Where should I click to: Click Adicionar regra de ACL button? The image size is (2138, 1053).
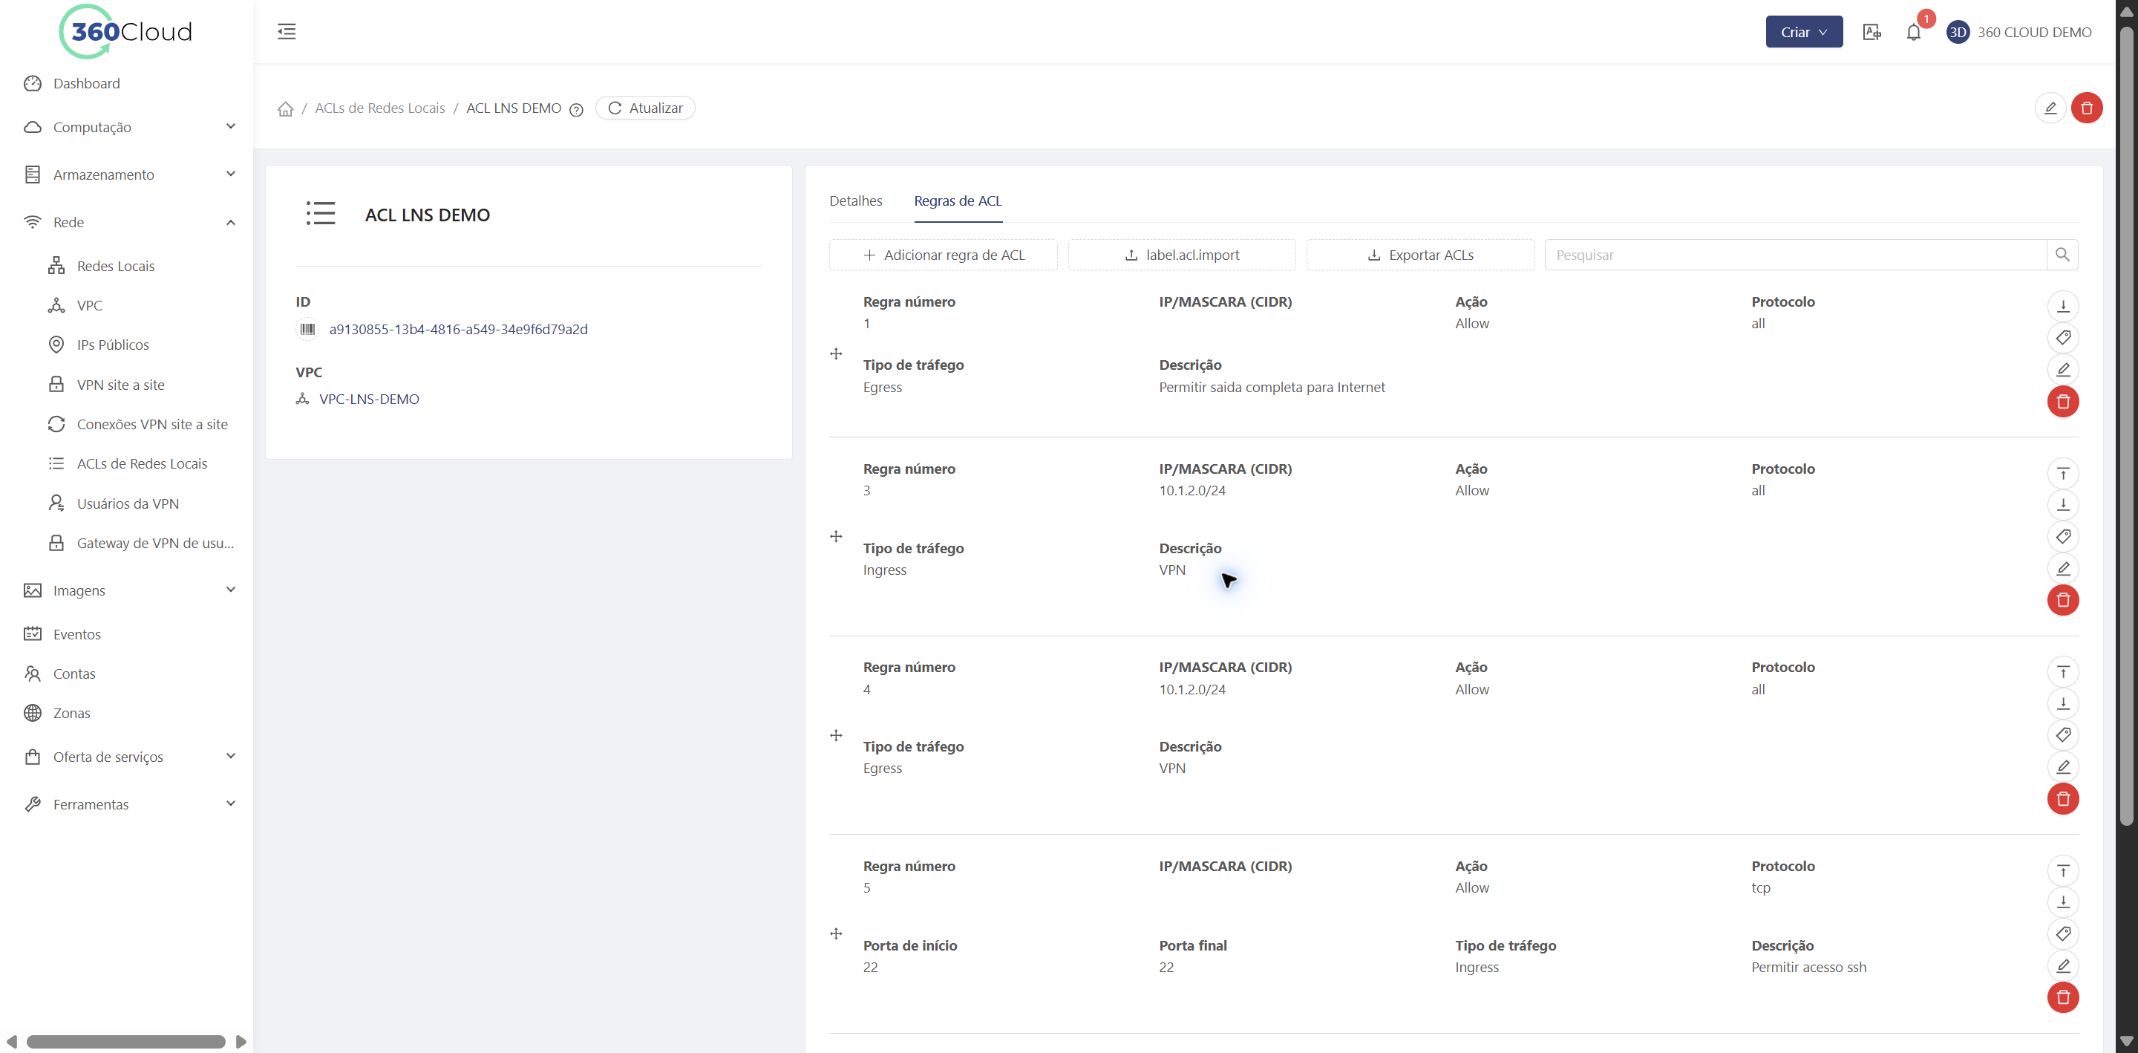click(x=943, y=255)
